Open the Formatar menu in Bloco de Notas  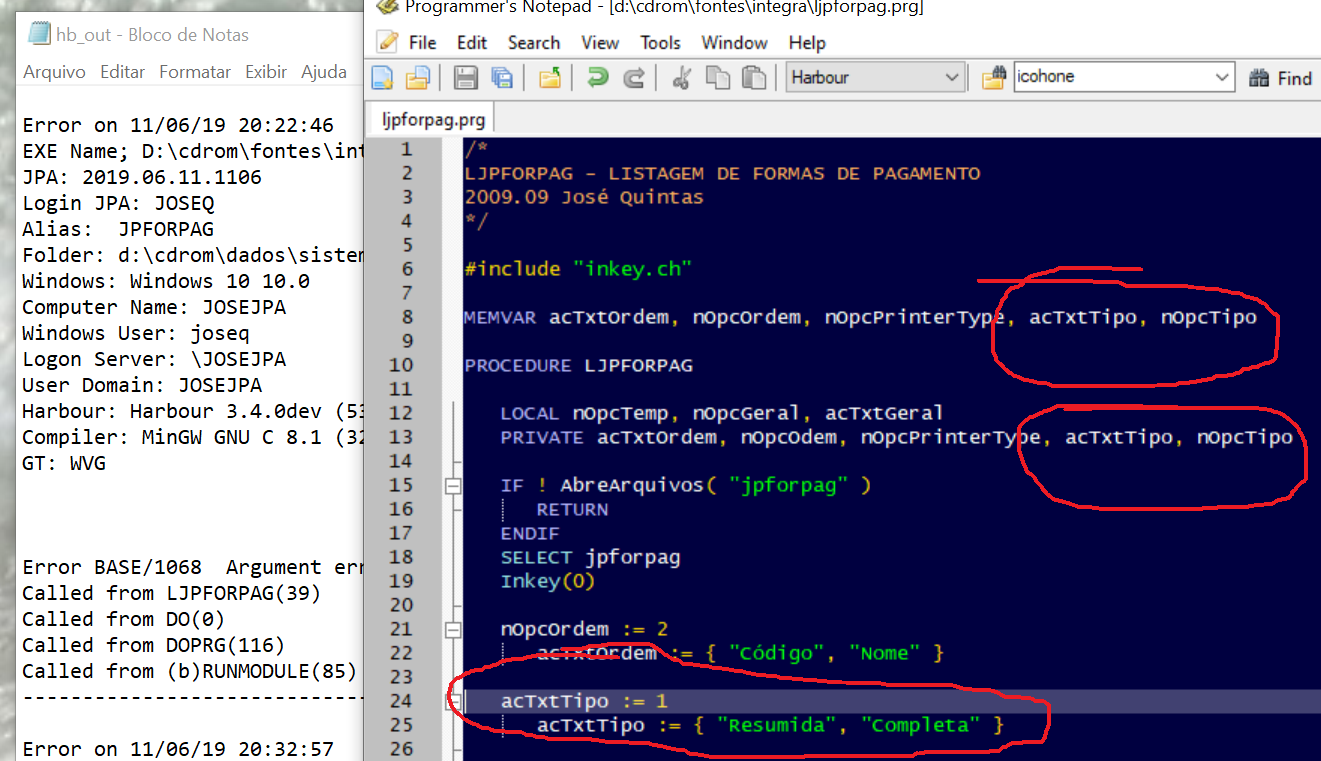(x=195, y=72)
